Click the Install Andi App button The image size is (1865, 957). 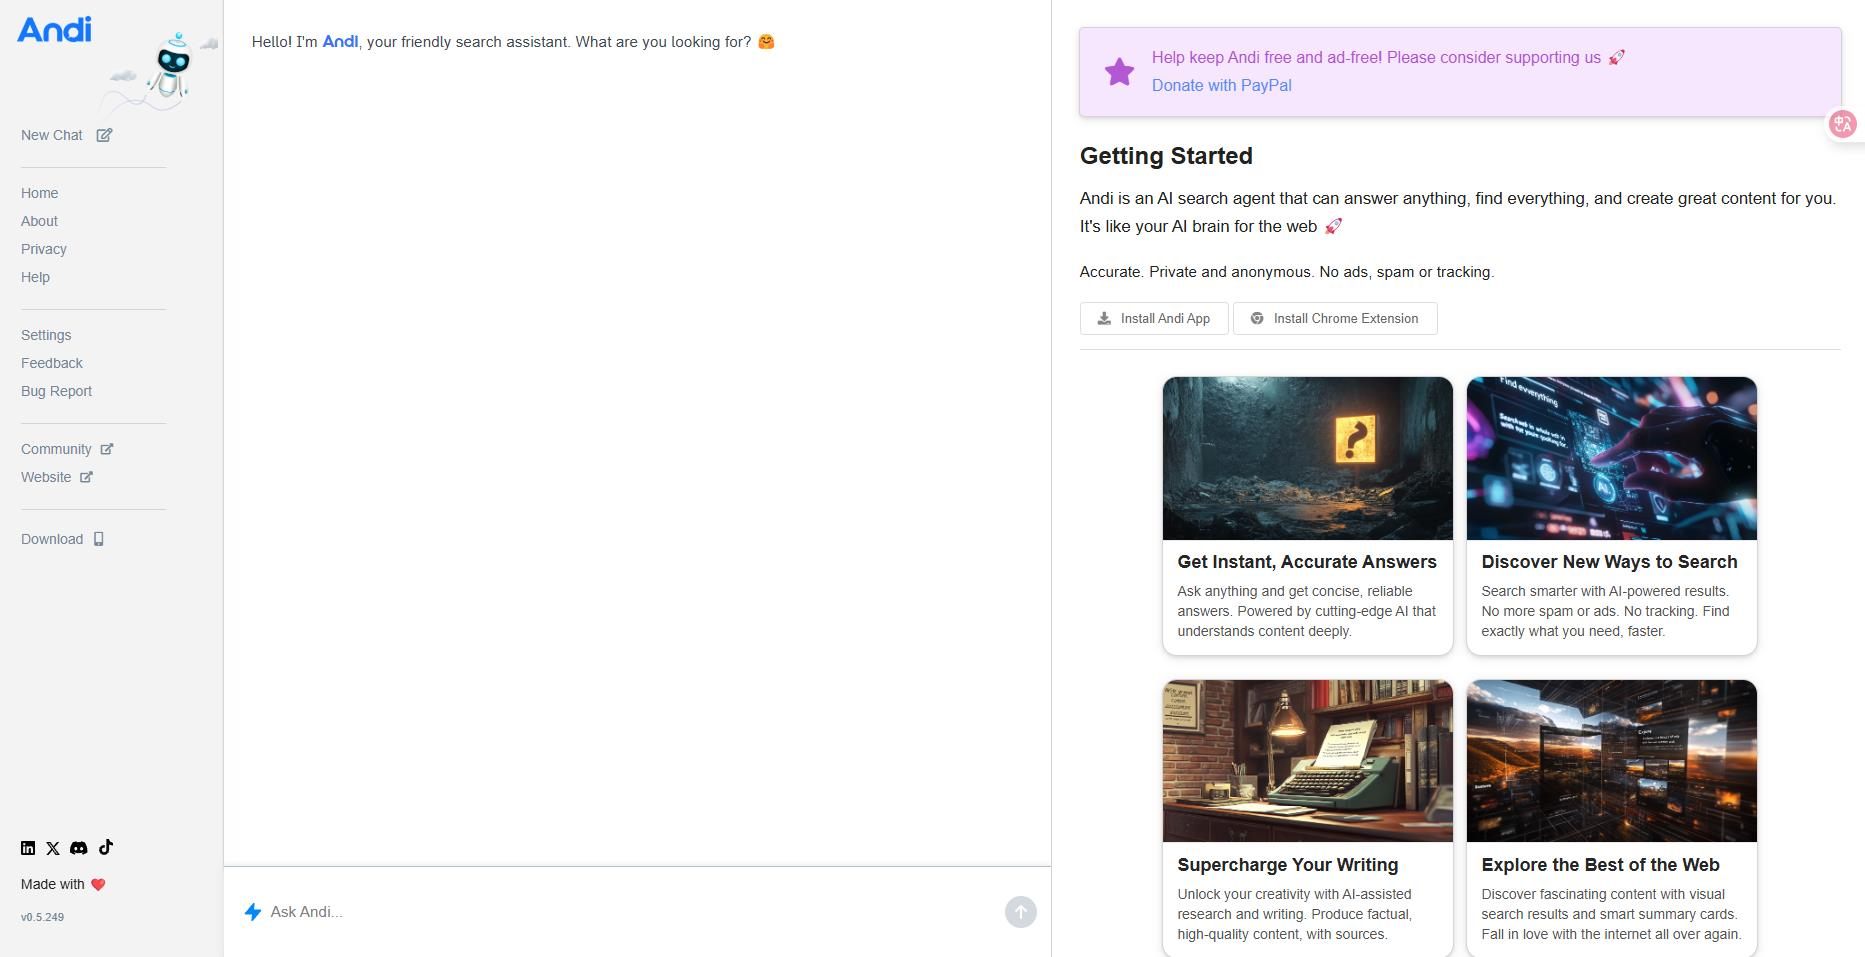tap(1154, 319)
